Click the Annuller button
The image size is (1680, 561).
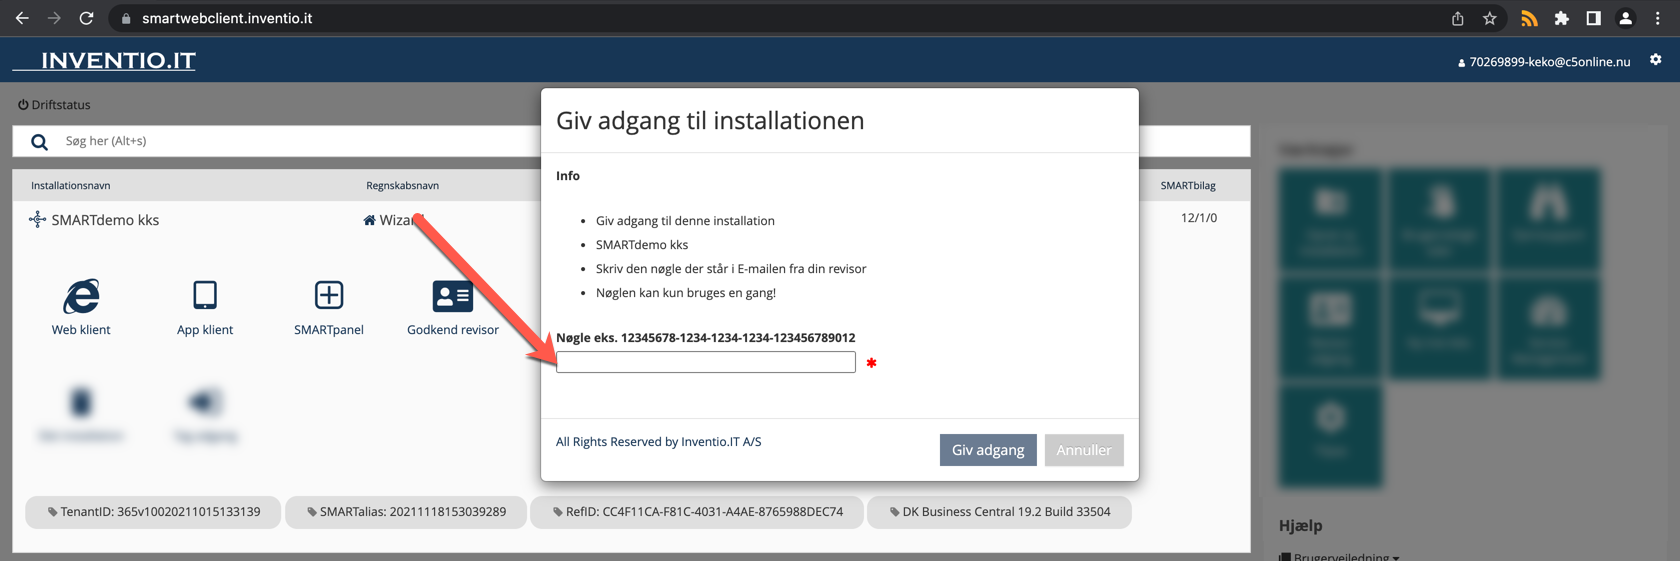pyautogui.click(x=1084, y=450)
